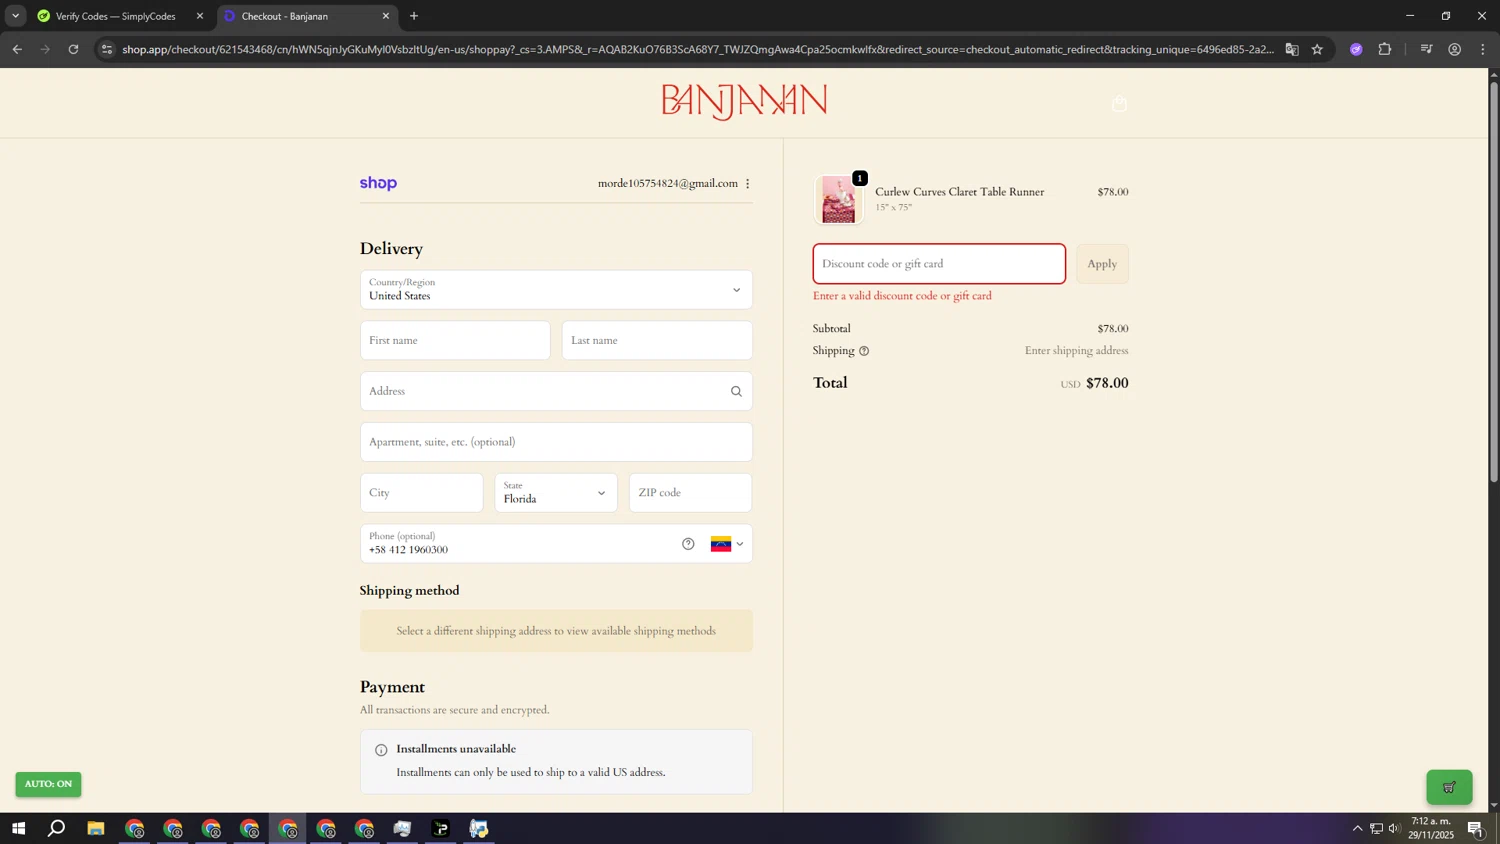This screenshot has height=844, width=1500.
Task: Open the Windows notification center
Action: pos(1476,828)
